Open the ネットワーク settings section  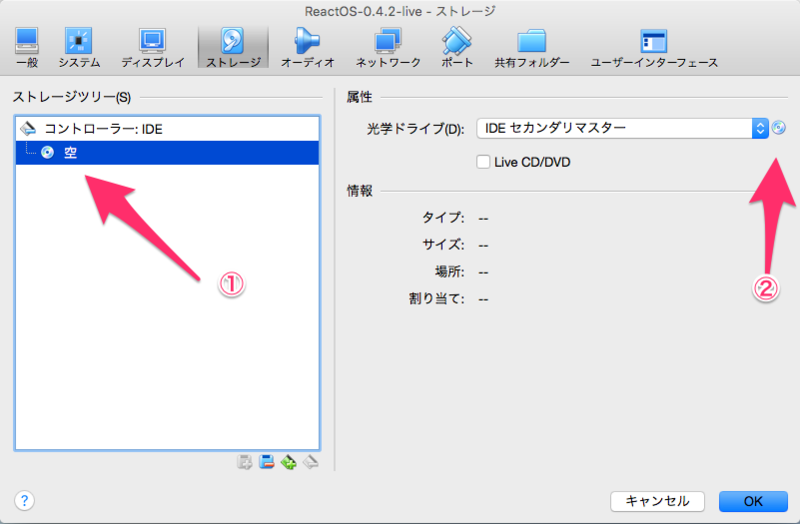388,47
